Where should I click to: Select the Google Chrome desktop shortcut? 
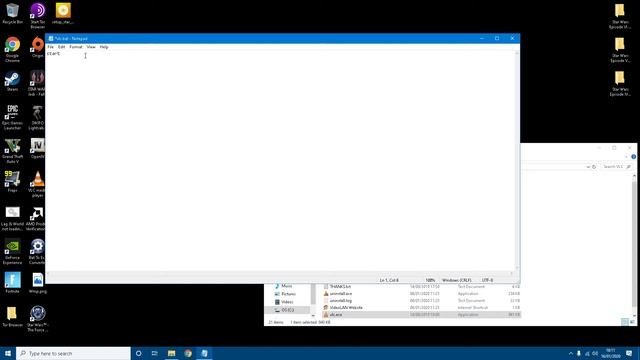(12, 49)
